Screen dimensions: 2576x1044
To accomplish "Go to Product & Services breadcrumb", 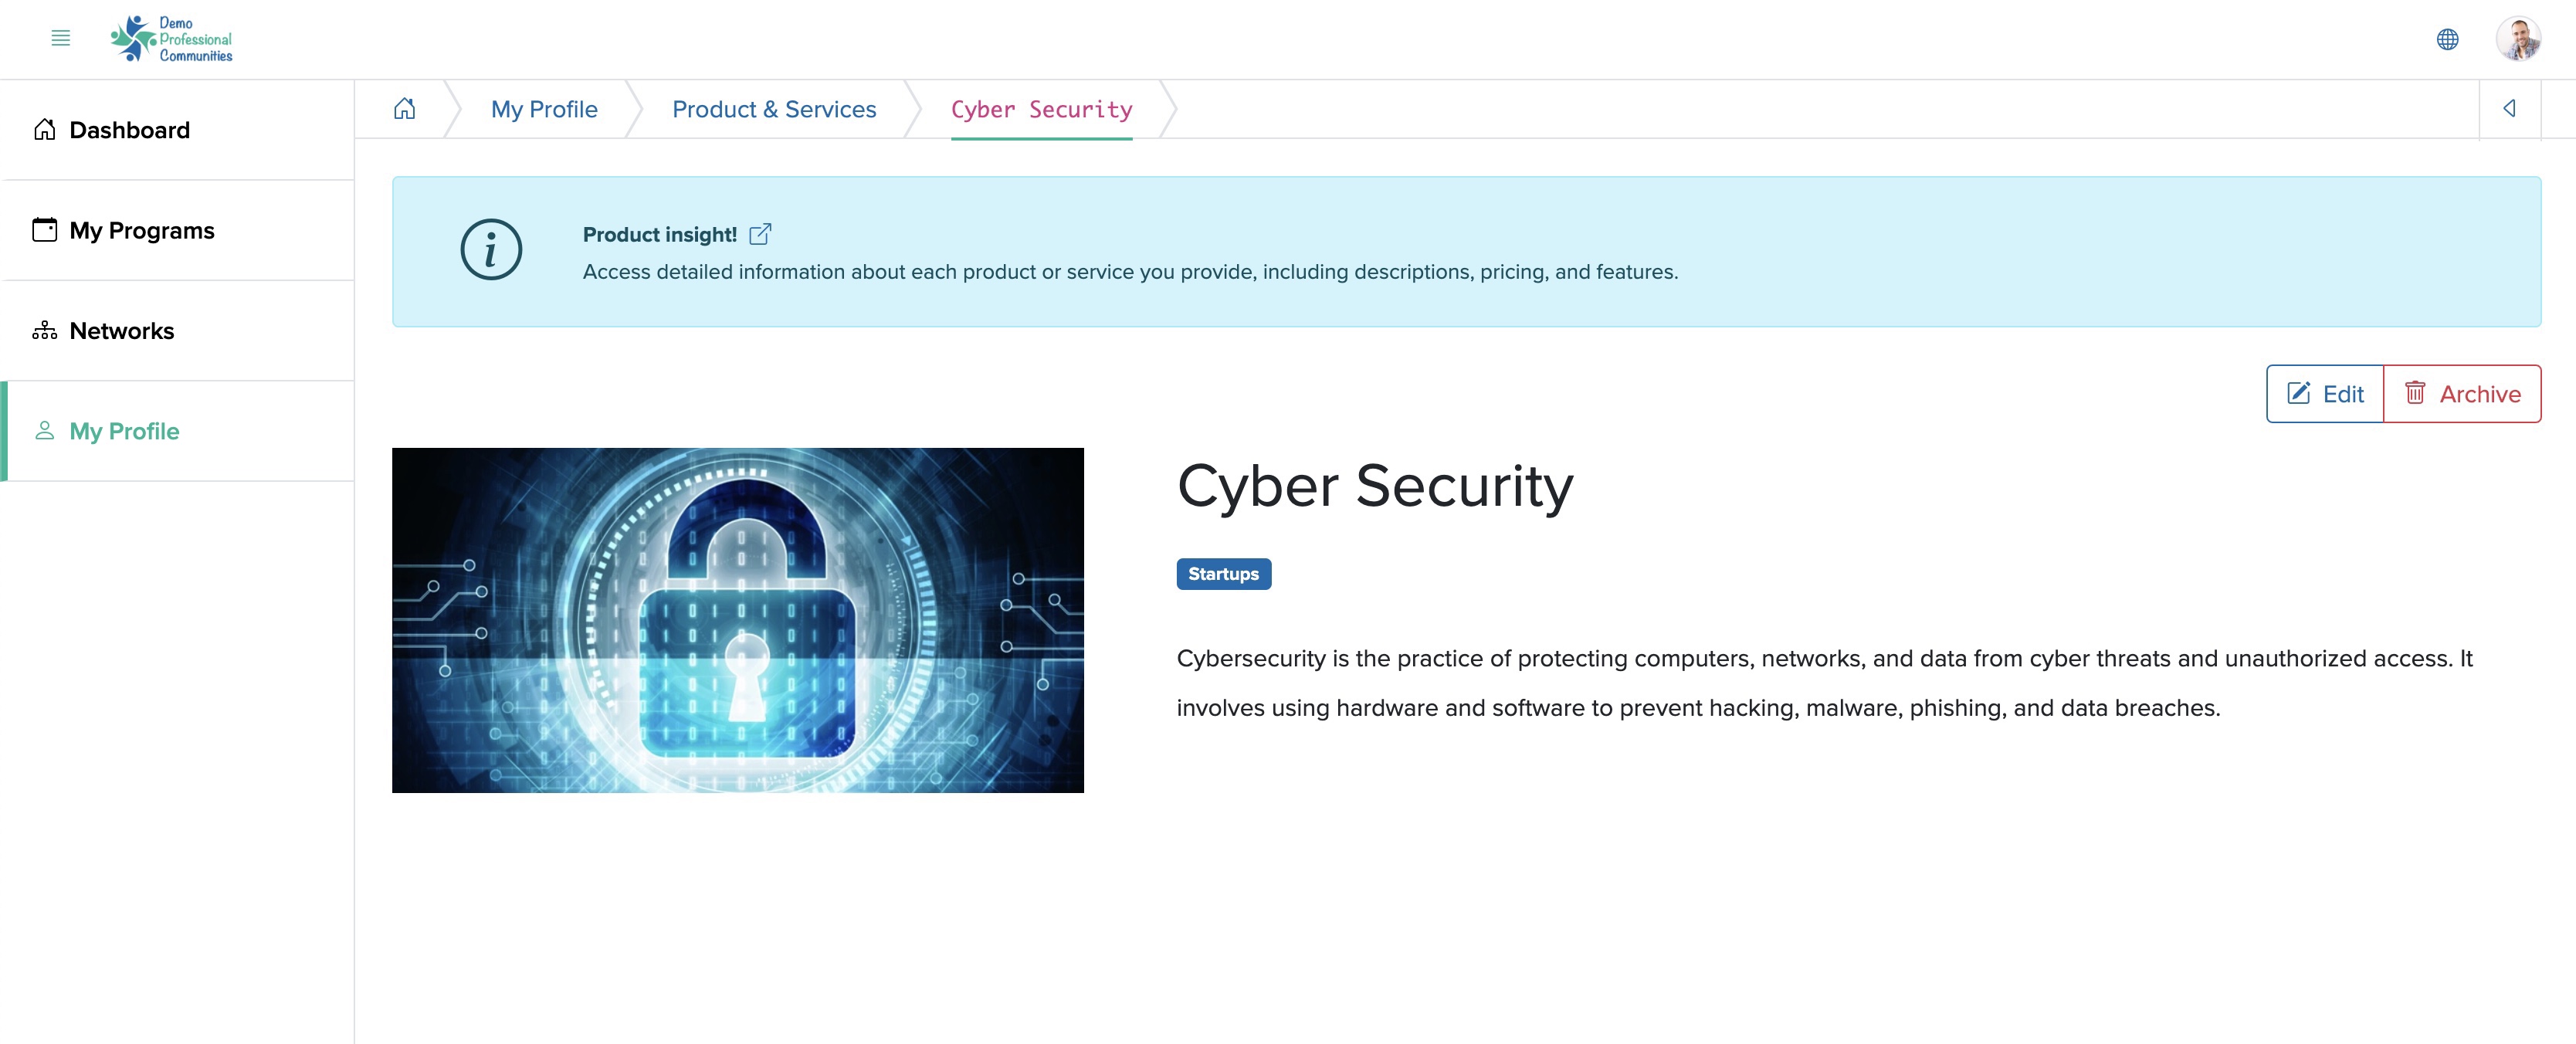I will [x=774, y=109].
